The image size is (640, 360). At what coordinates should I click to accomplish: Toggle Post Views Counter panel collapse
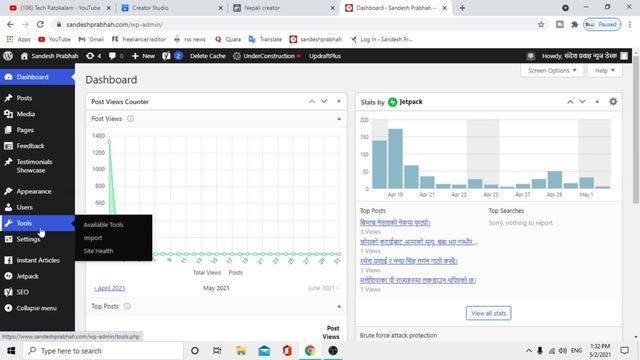point(339,101)
